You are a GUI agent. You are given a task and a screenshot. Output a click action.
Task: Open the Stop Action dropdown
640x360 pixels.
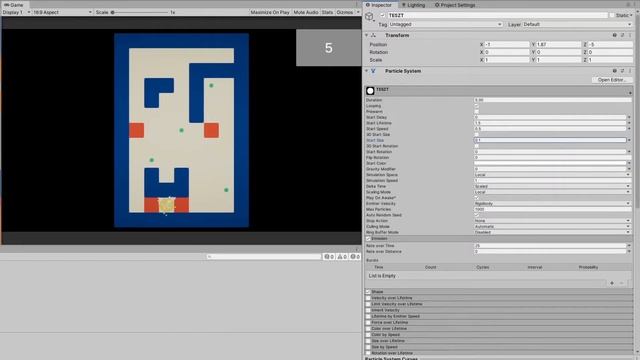click(553, 220)
